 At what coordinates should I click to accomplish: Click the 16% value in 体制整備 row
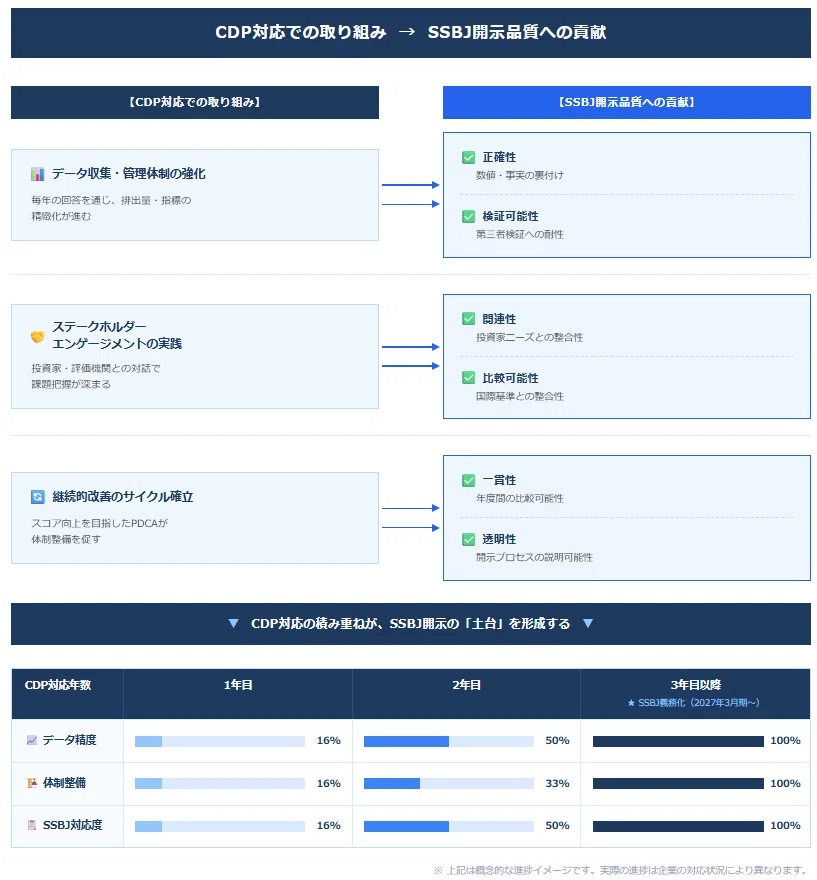[x=329, y=783]
